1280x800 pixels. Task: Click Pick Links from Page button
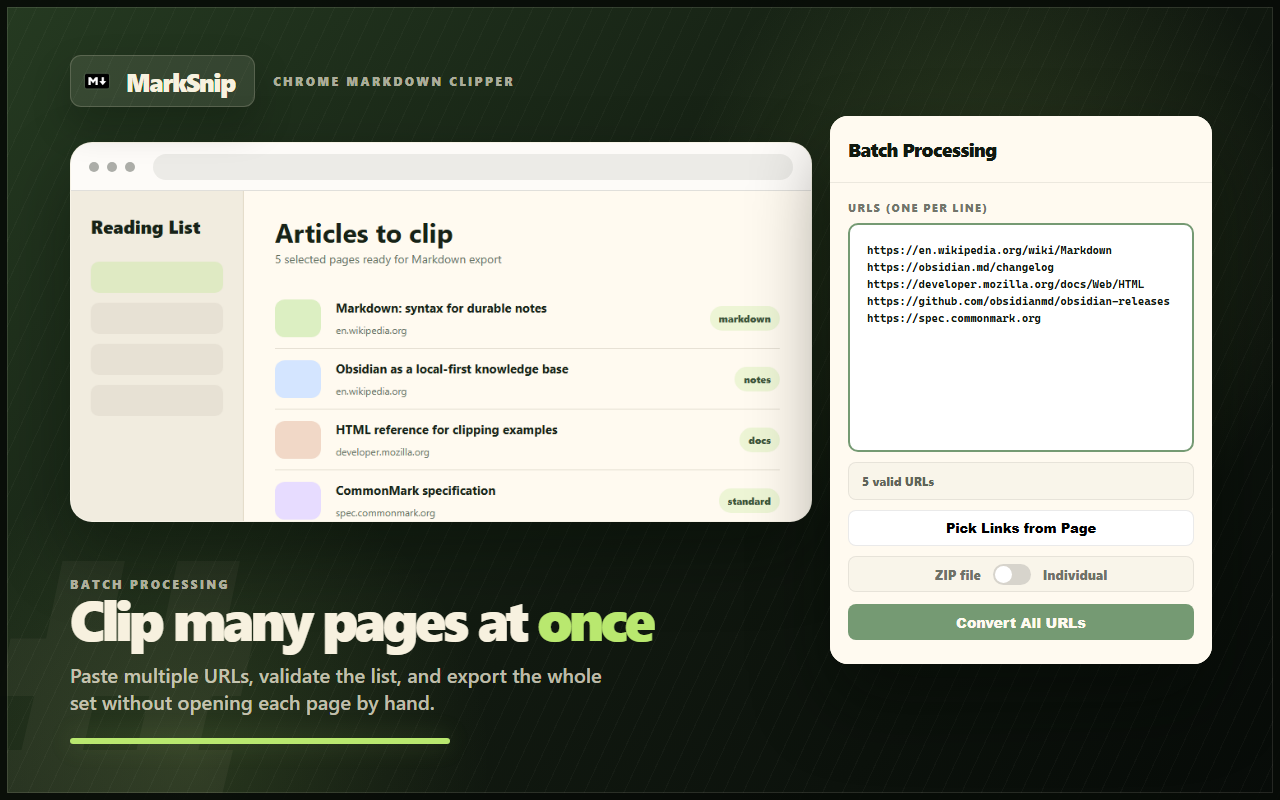point(1021,528)
